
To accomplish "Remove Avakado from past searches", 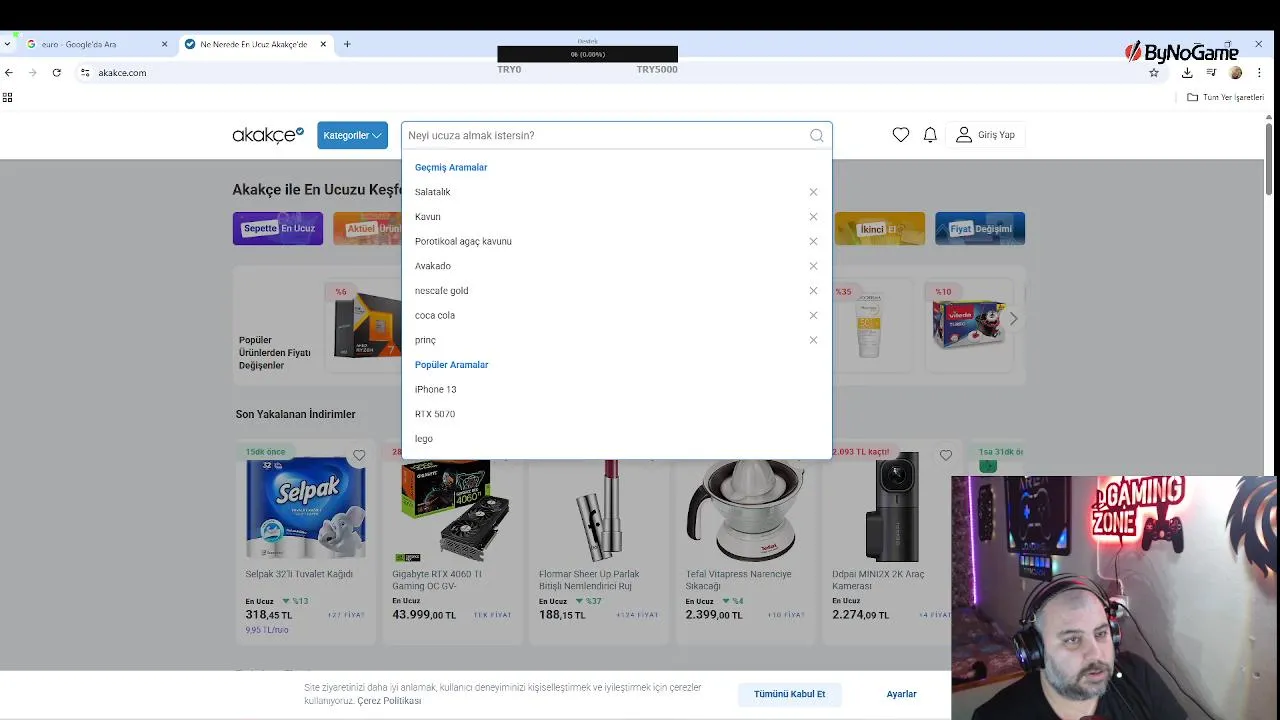I will [813, 266].
